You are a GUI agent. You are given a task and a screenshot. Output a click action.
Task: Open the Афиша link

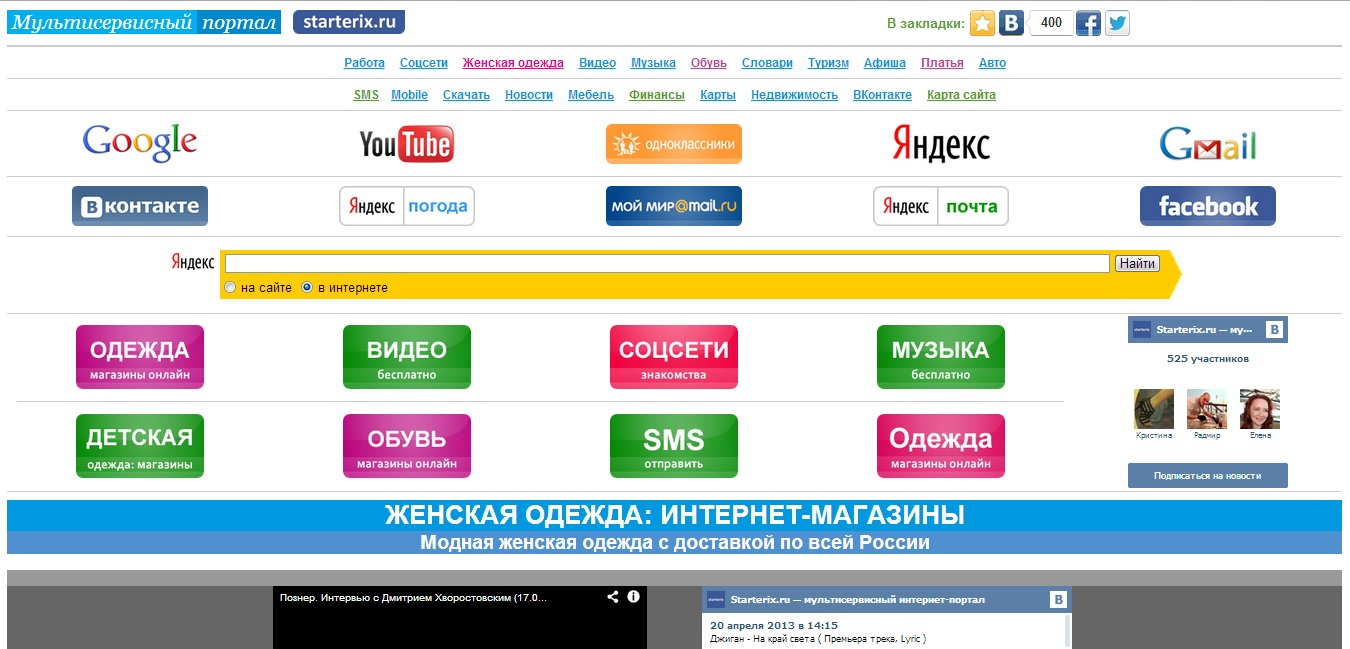click(x=885, y=63)
